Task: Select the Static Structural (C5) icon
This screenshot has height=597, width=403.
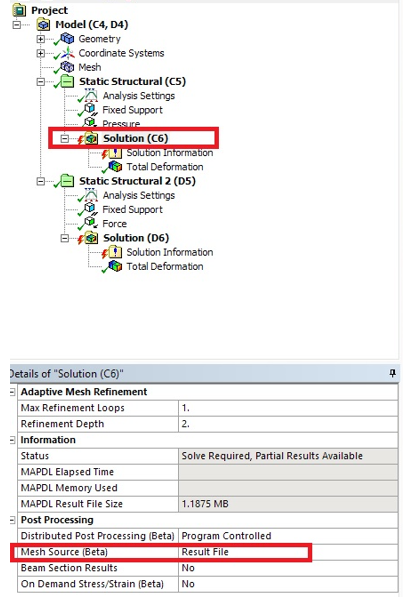Action: point(67,81)
